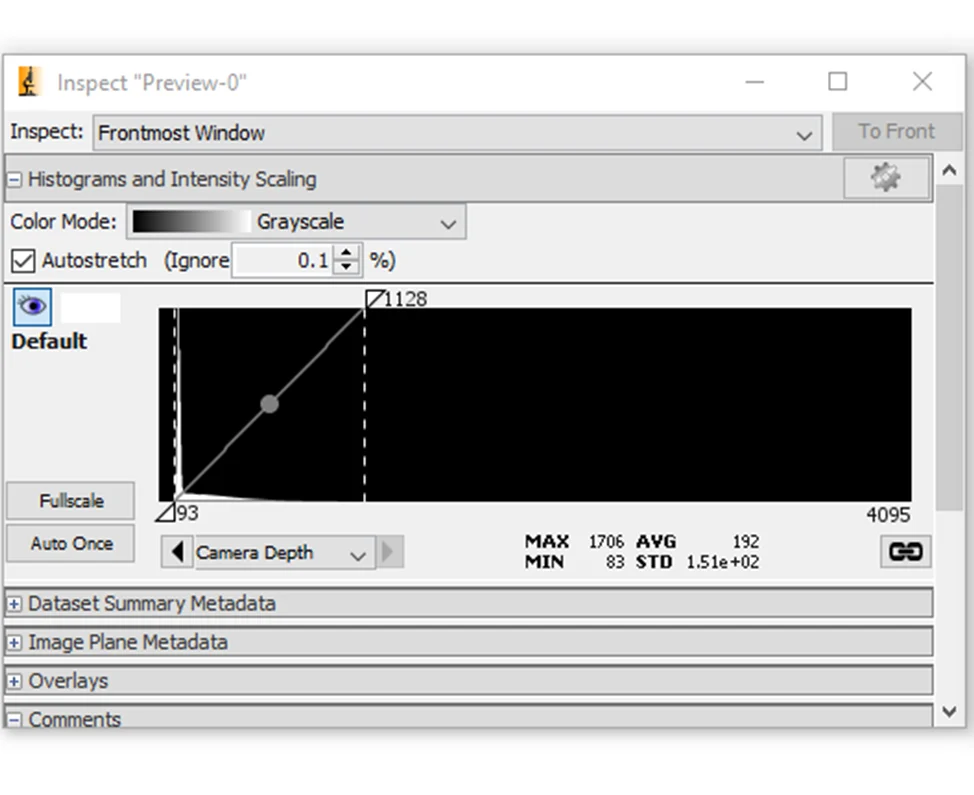Increase the Ignore percent with up stepper arrow
The height and width of the screenshot is (795, 974).
346,252
